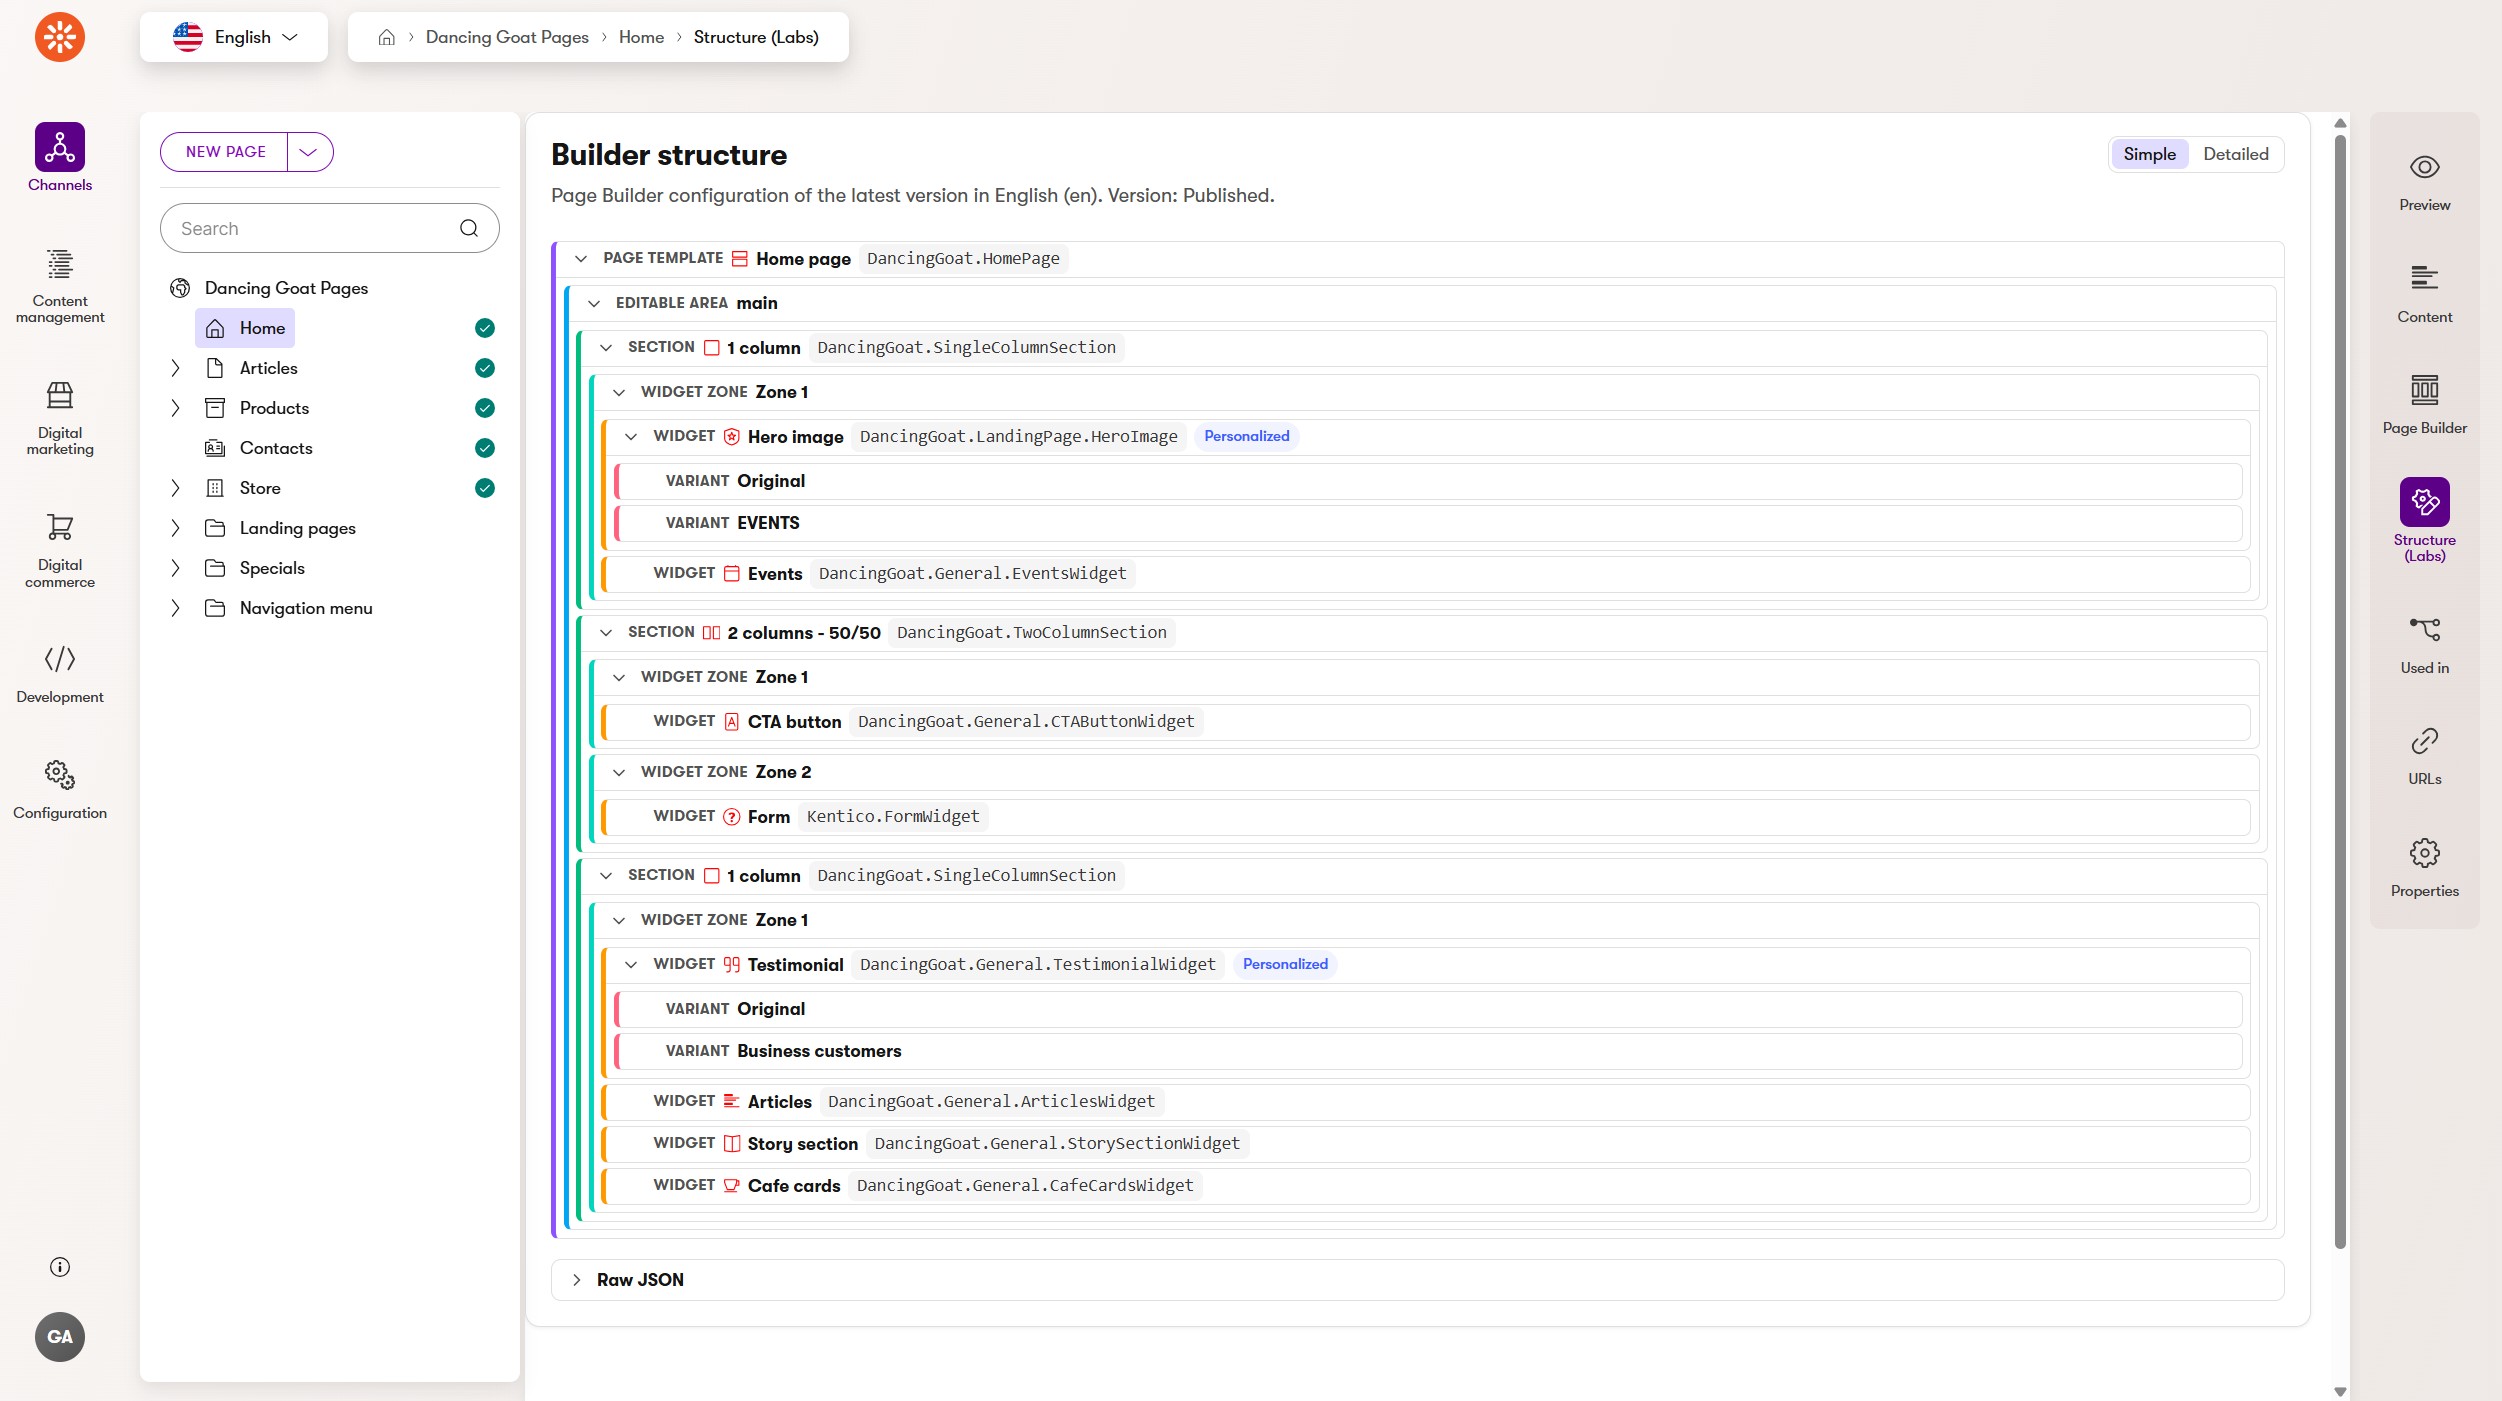Switch to the Page Builder tab
2502x1401 pixels.
tap(2424, 405)
